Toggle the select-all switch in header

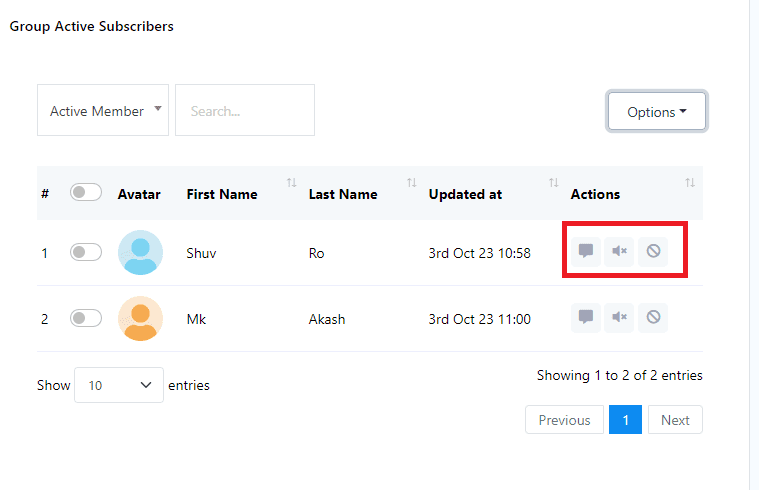pyautogui.click(x=86, y=193)
